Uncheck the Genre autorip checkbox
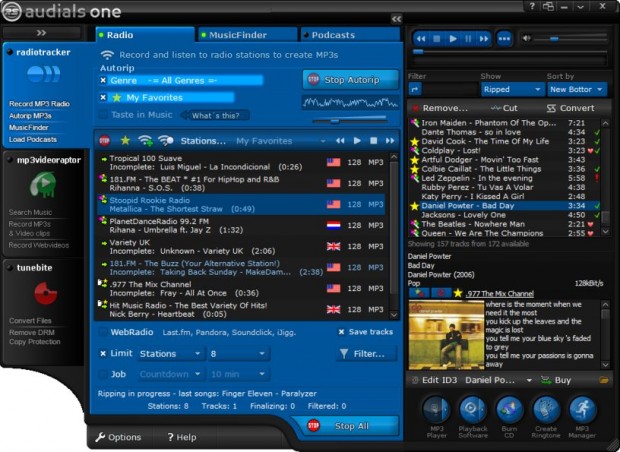 click(103, 79)
